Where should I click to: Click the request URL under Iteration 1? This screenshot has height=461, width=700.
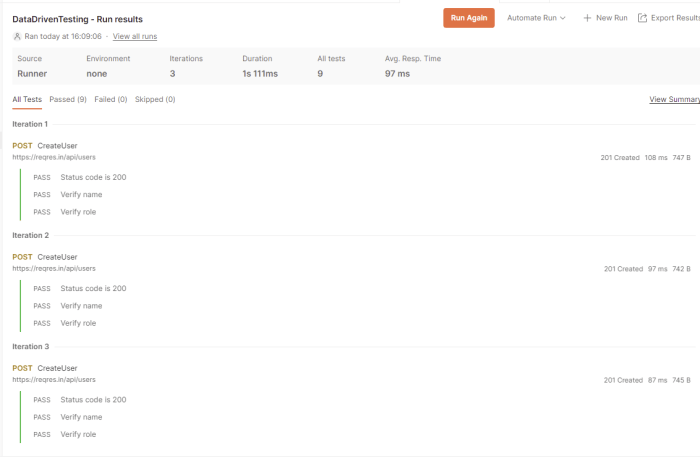tap(54, 157)
